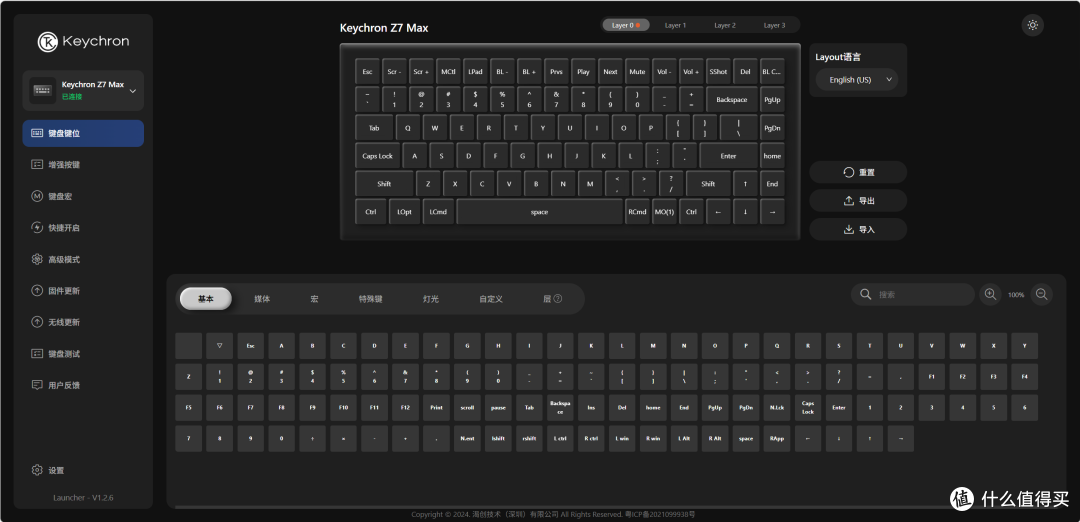
Task: Pick the F12 keycode in the list
Action: pos(405,408)
